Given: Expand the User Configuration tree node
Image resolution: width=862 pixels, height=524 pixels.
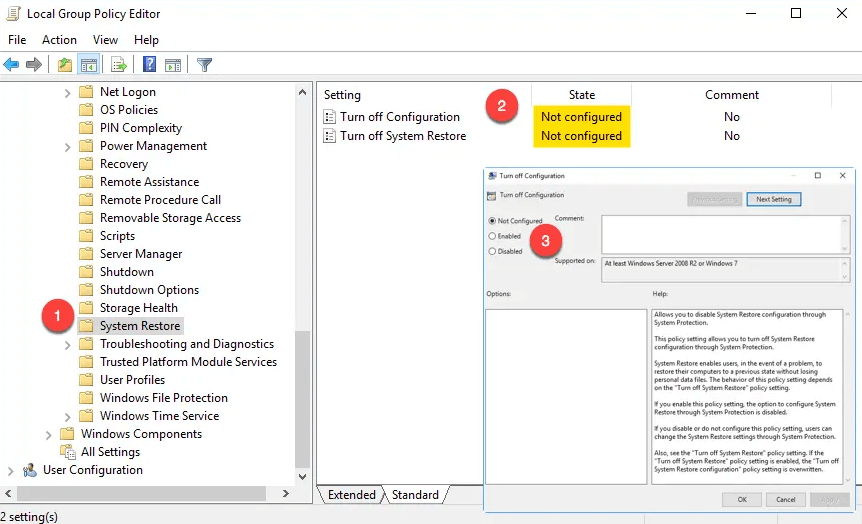Looking at the screenshot, I should (11, 470).
